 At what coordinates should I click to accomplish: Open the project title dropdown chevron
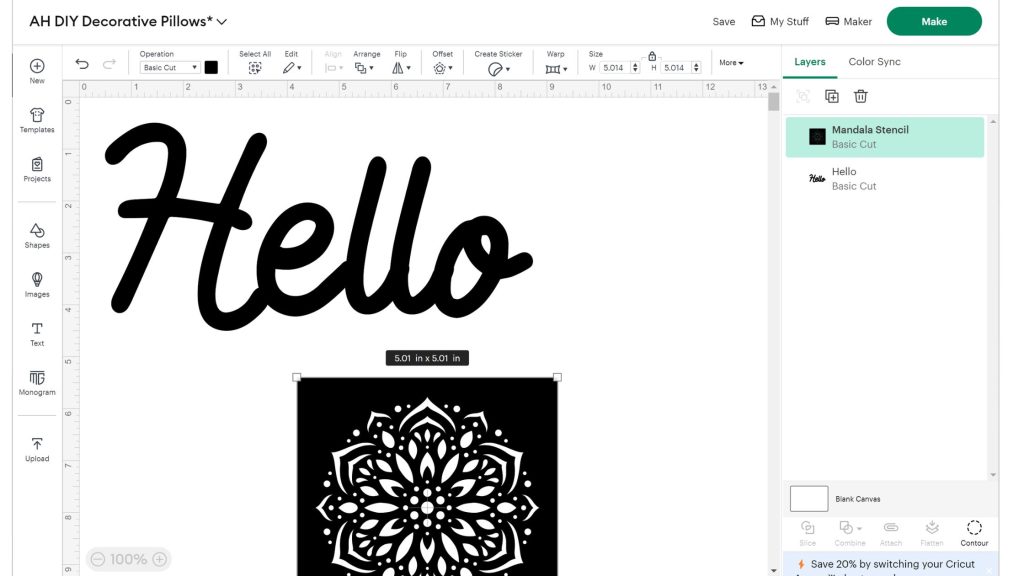222,22
